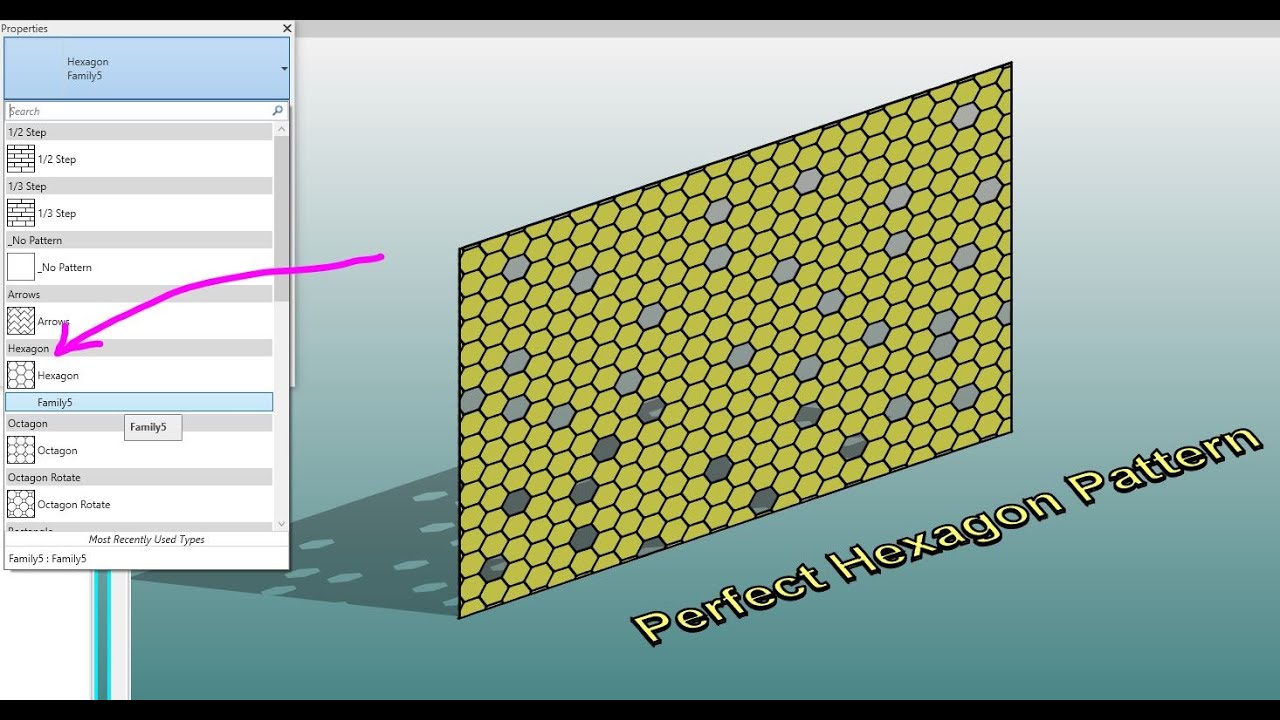Viewport: 1280px width, 720px height.
Task: Click the type list scroll up arrow
Action: pos(281,130)
